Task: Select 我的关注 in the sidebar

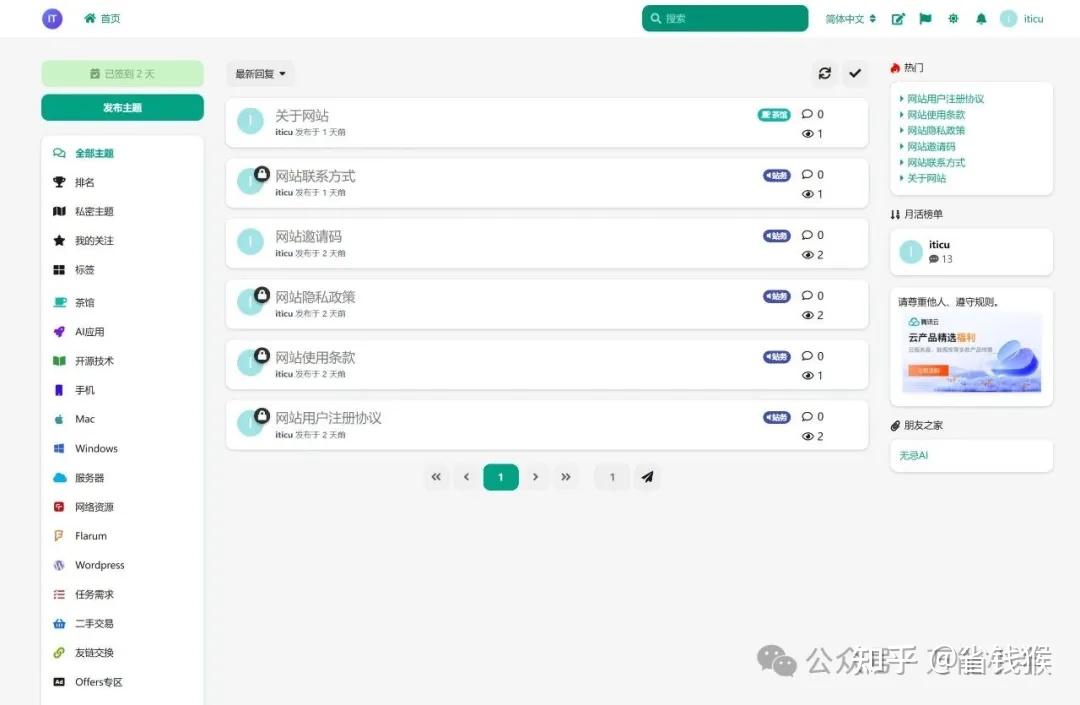Action: (86, 240)
